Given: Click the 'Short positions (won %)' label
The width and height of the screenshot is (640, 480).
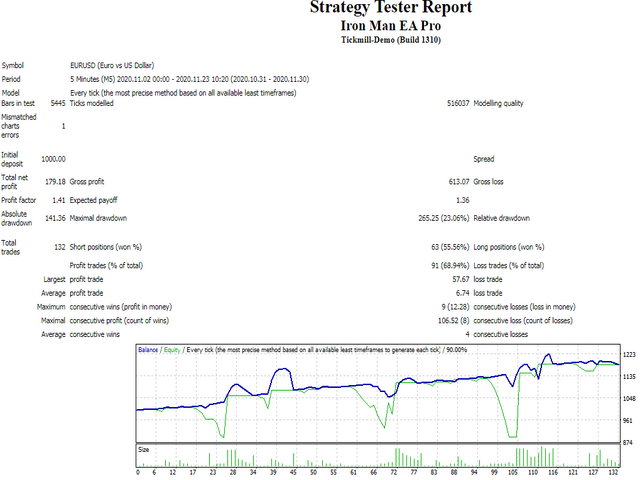Looking at the screenshot, I should 106,247.
